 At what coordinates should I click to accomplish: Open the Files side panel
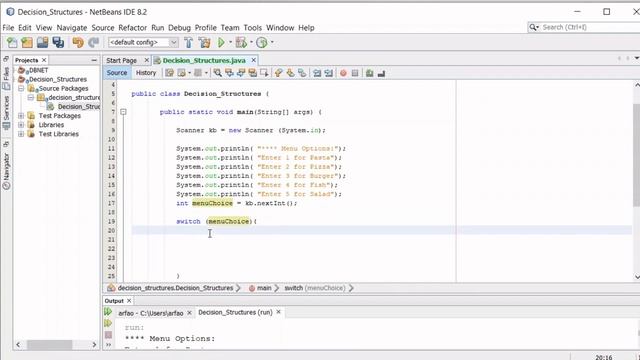click(x=6, y=78)
